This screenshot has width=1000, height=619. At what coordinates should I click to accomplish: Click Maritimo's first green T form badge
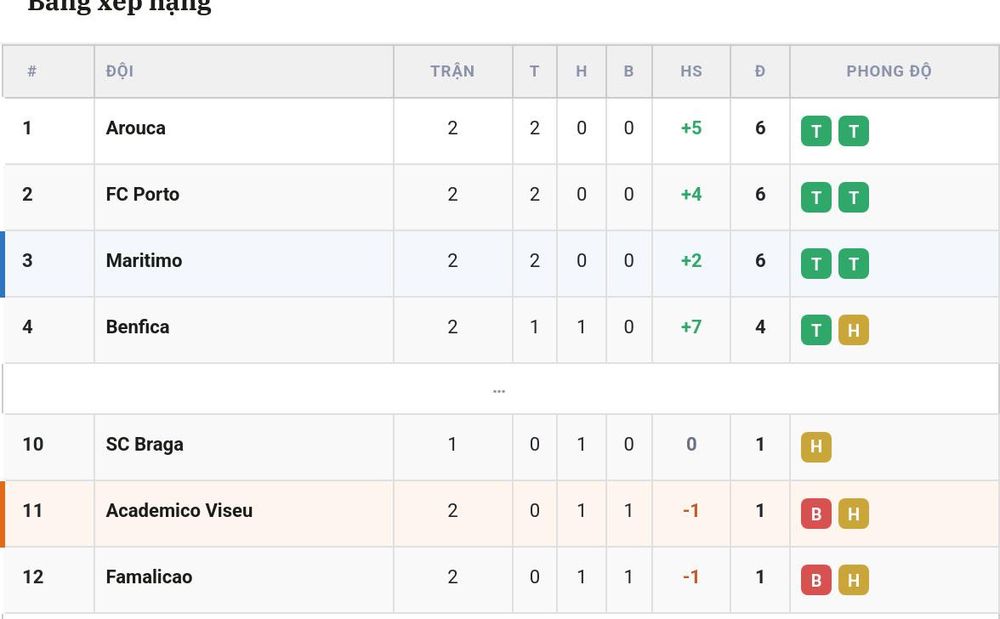816,264
